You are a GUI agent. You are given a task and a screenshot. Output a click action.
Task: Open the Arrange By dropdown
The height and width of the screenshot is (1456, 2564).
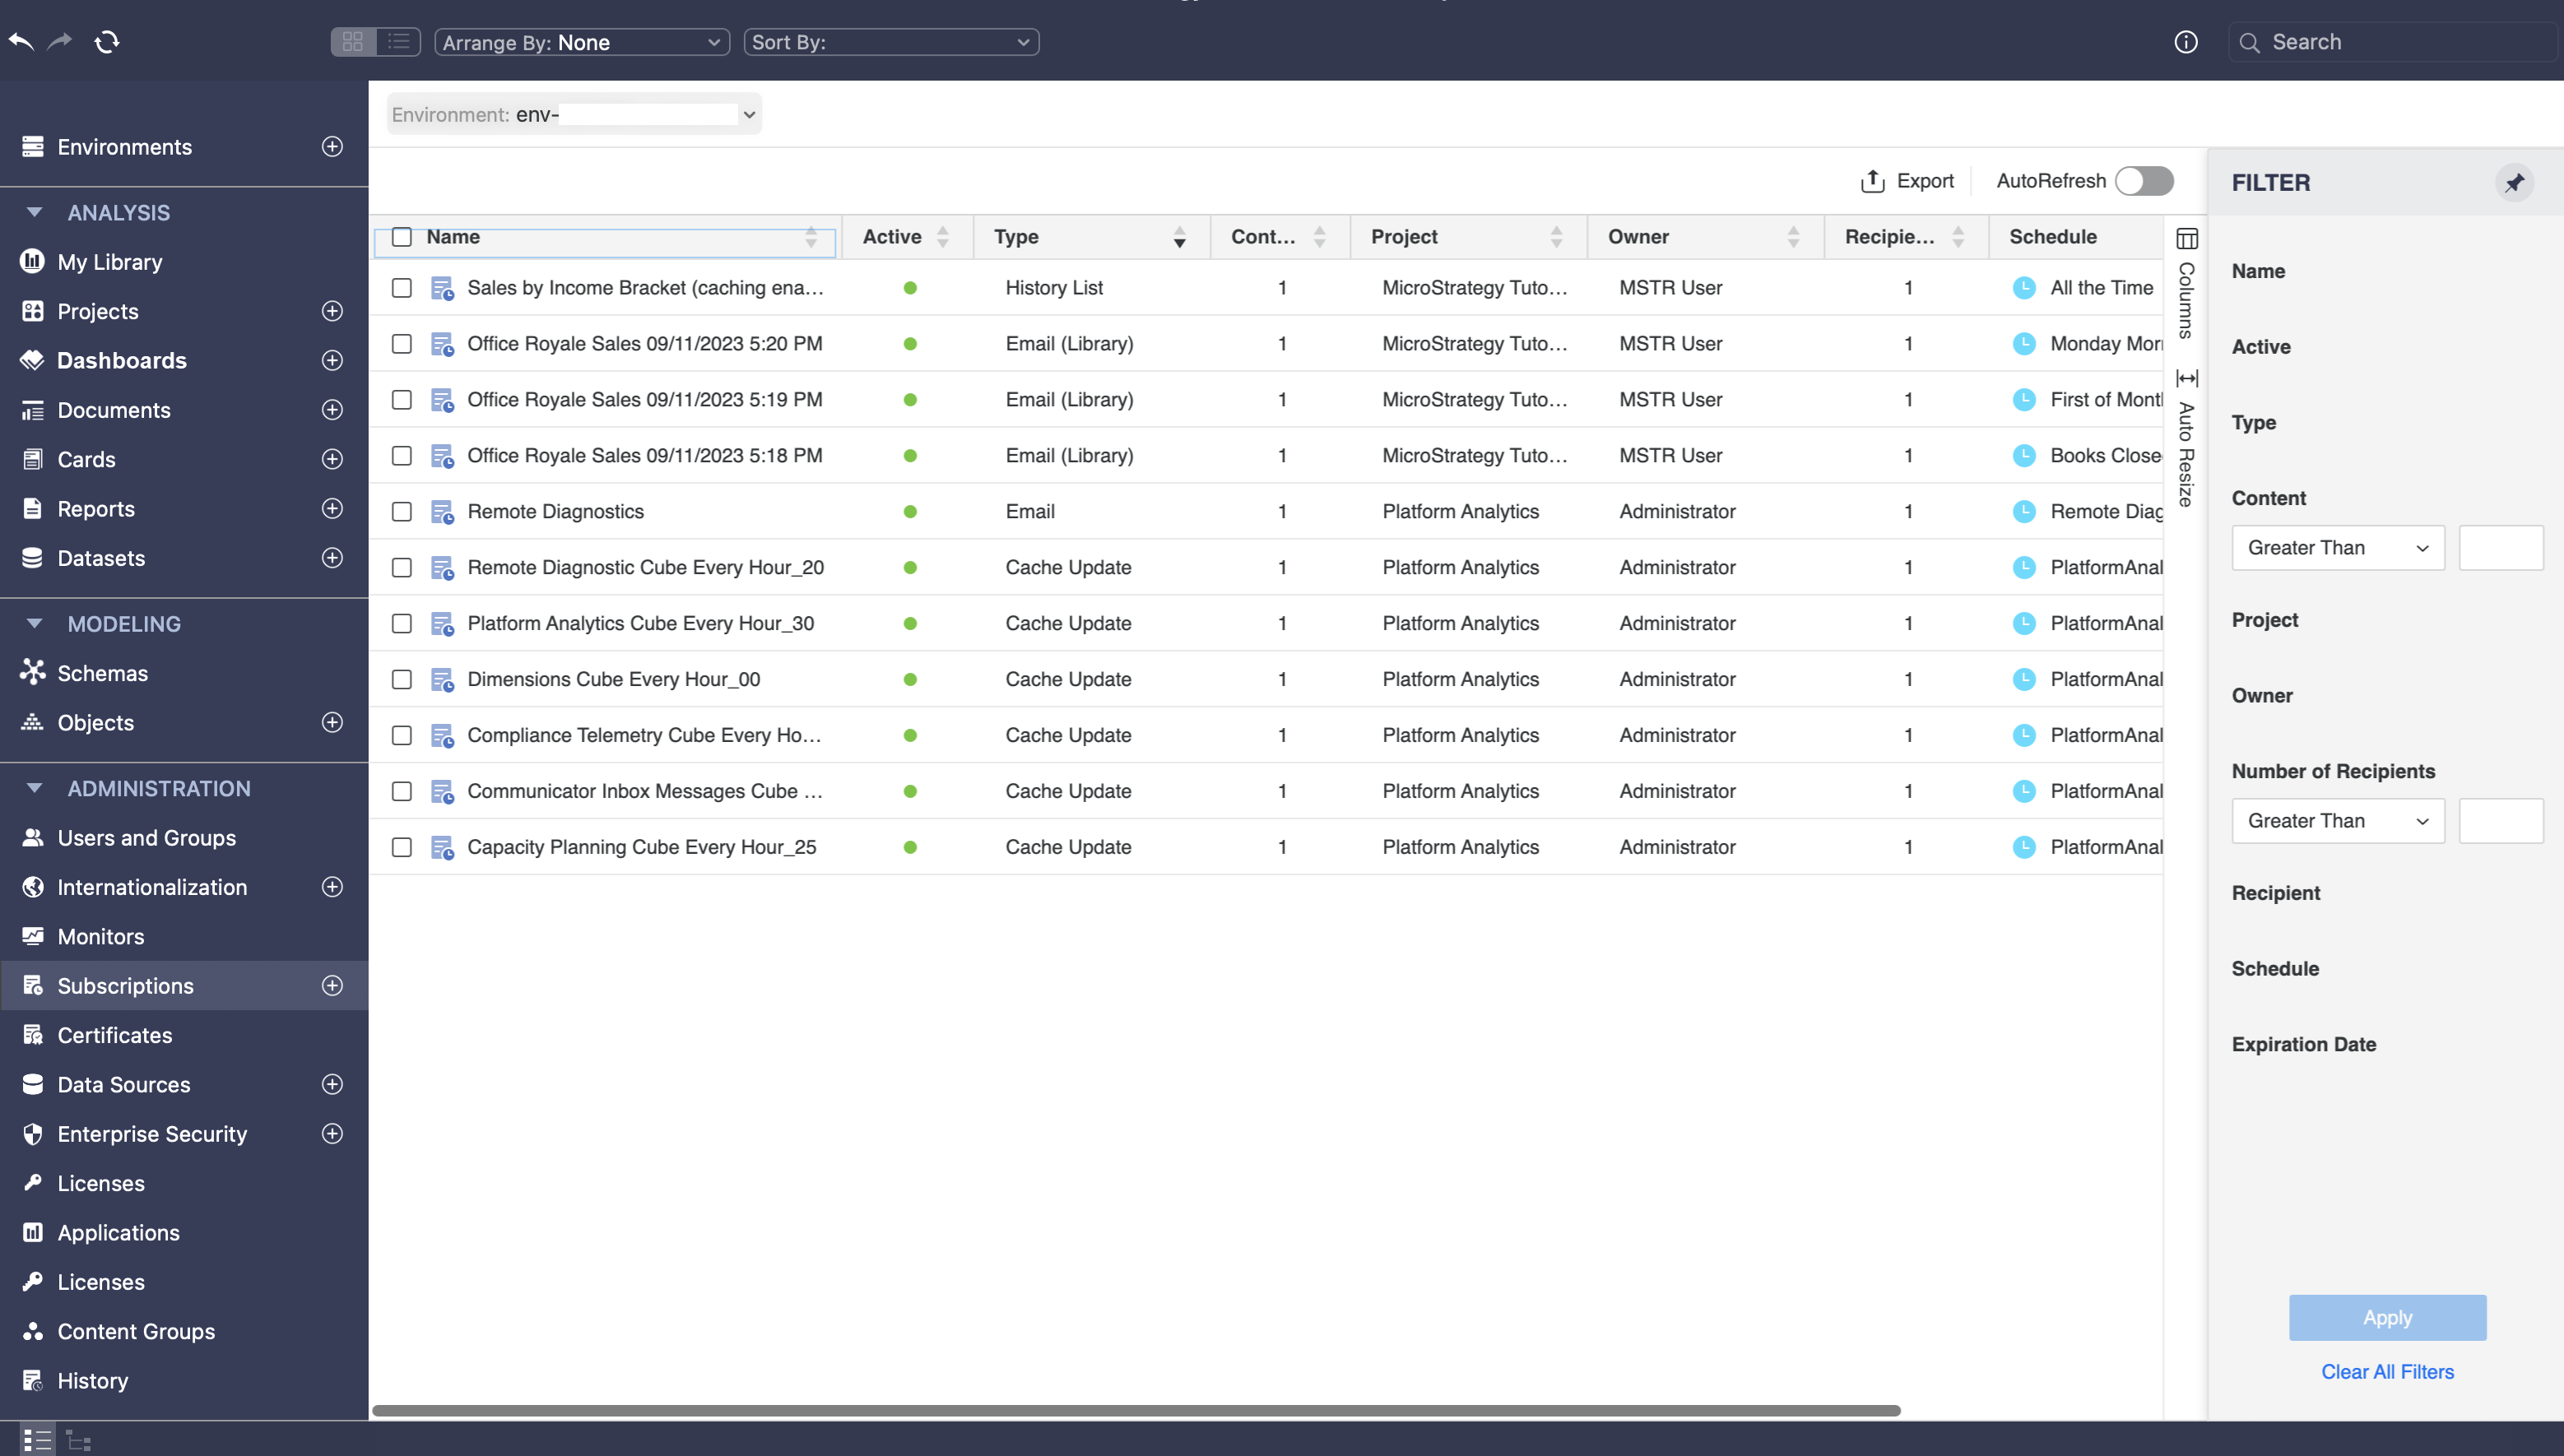581,42
